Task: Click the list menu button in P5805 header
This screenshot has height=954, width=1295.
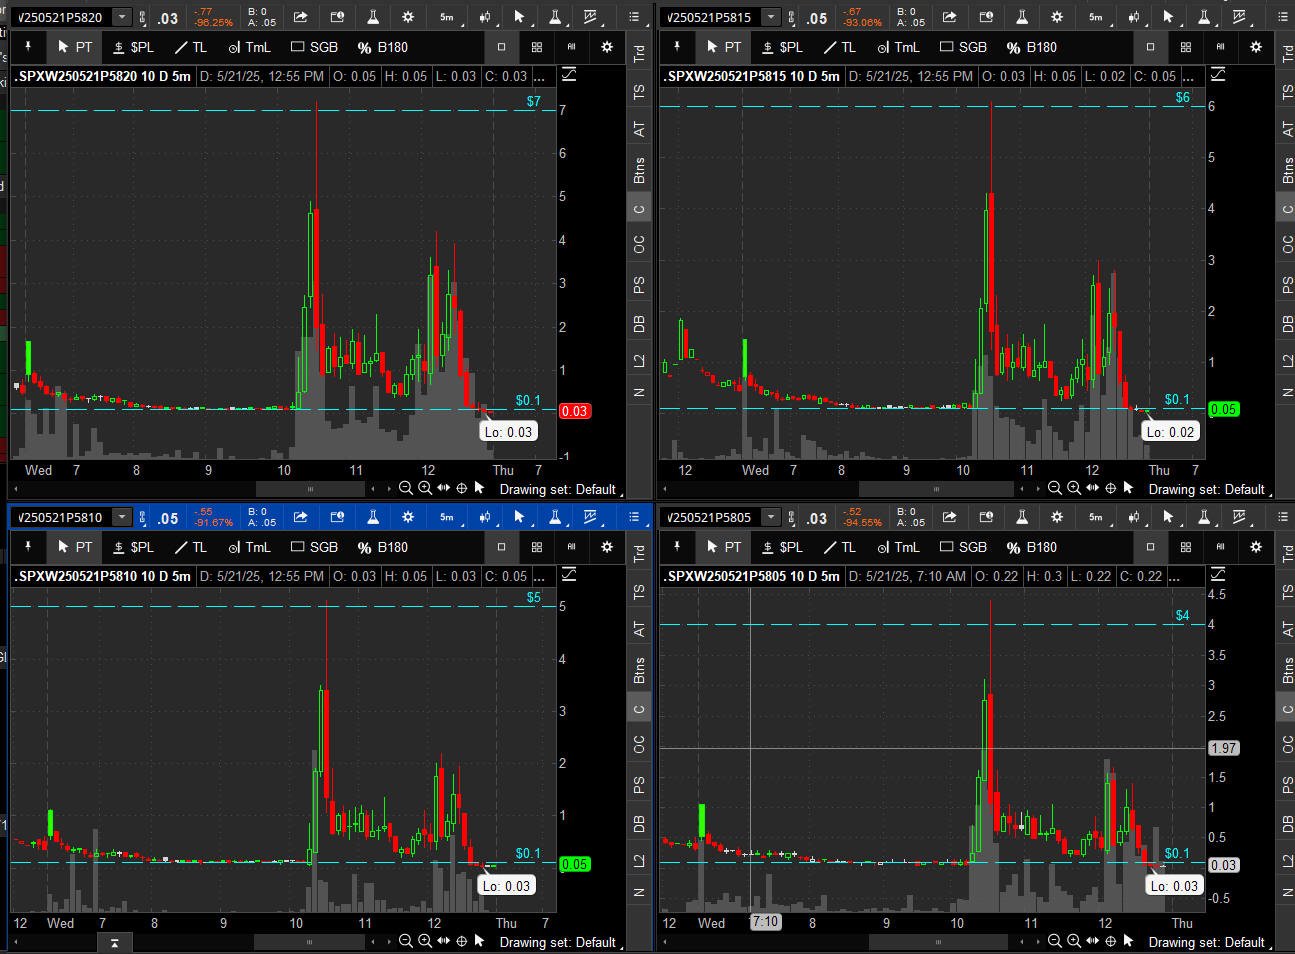Action: 1283,517
